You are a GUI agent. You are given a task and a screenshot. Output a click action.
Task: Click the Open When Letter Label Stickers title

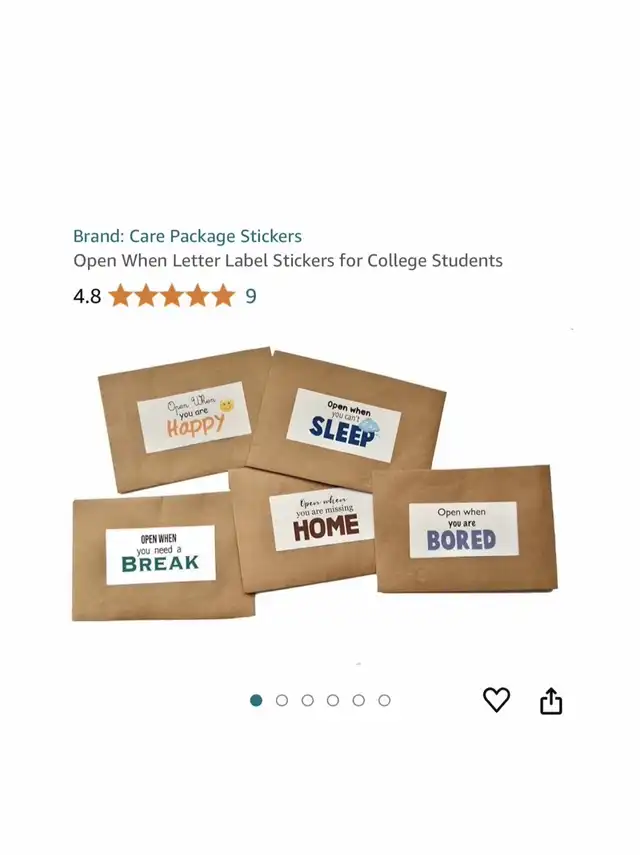288,261
